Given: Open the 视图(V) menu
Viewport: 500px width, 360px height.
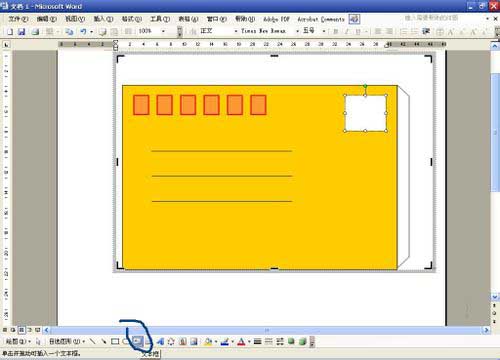Looking at the screenshot, I should click(x=75, y=19).
